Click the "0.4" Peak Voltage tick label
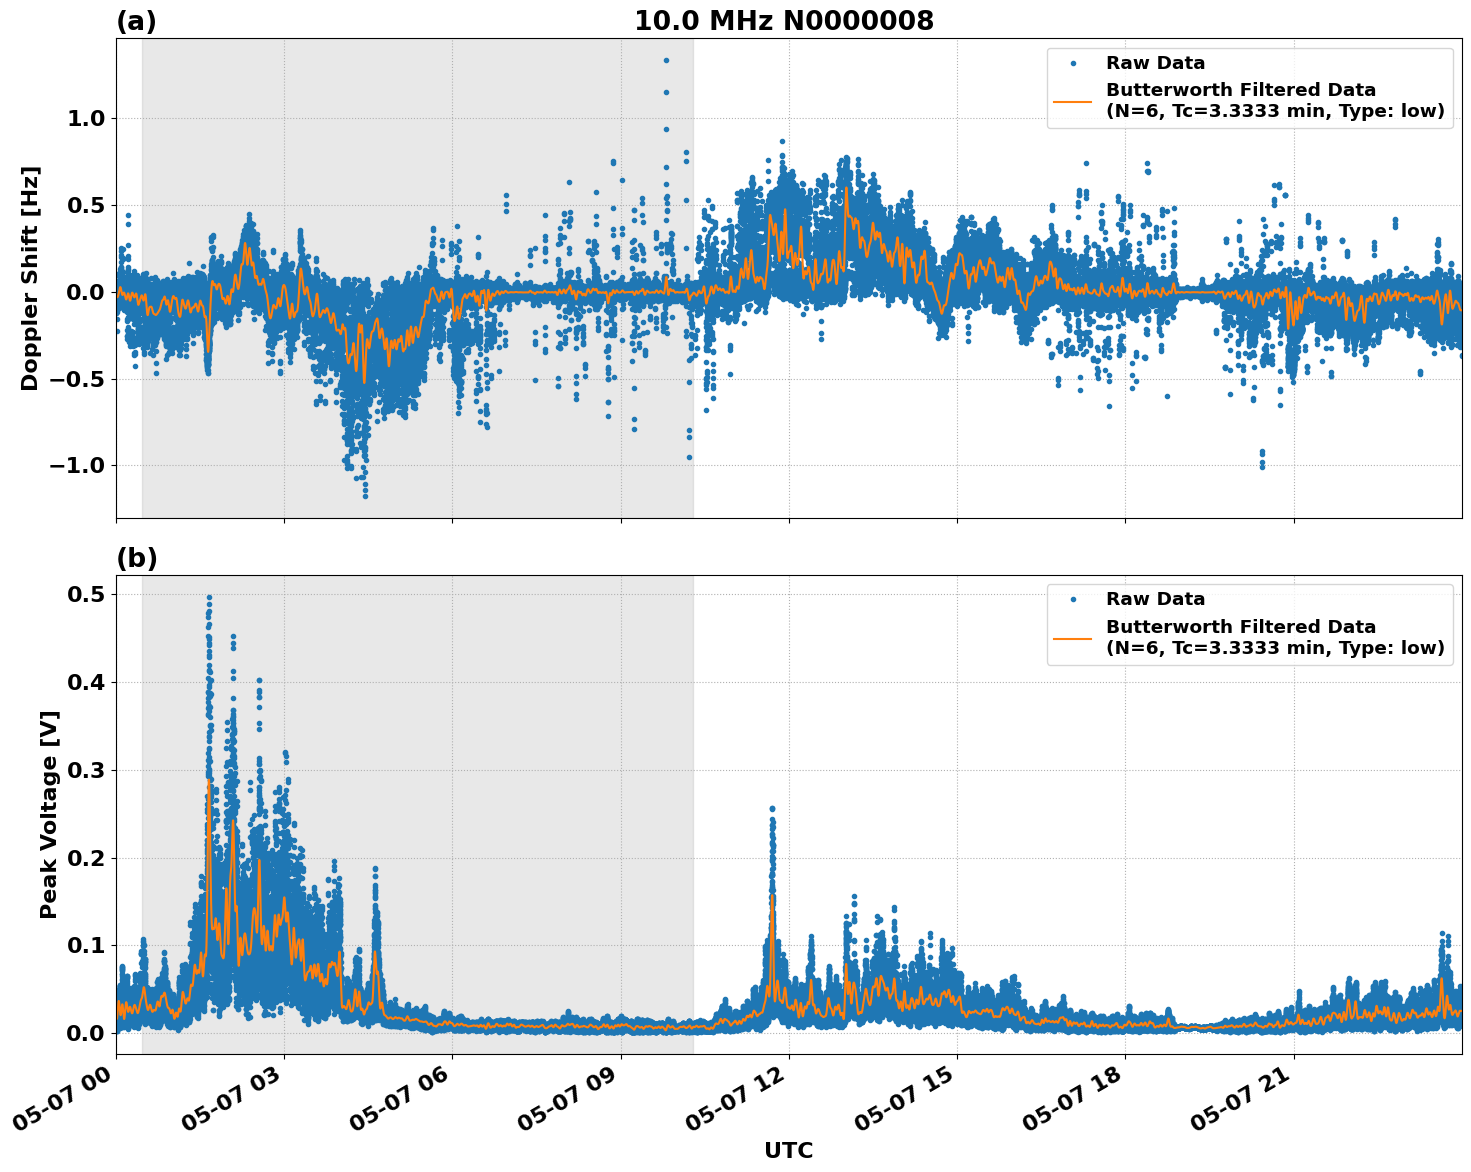 coord(88,682)
